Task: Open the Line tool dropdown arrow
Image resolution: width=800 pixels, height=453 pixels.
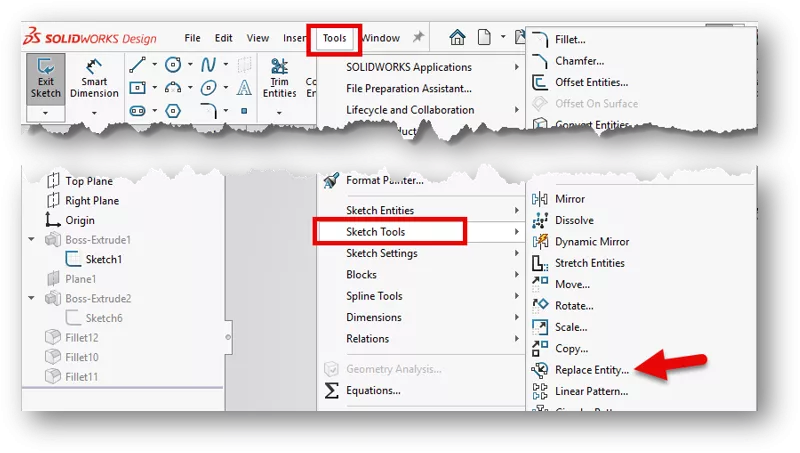Action: [154, 65]
